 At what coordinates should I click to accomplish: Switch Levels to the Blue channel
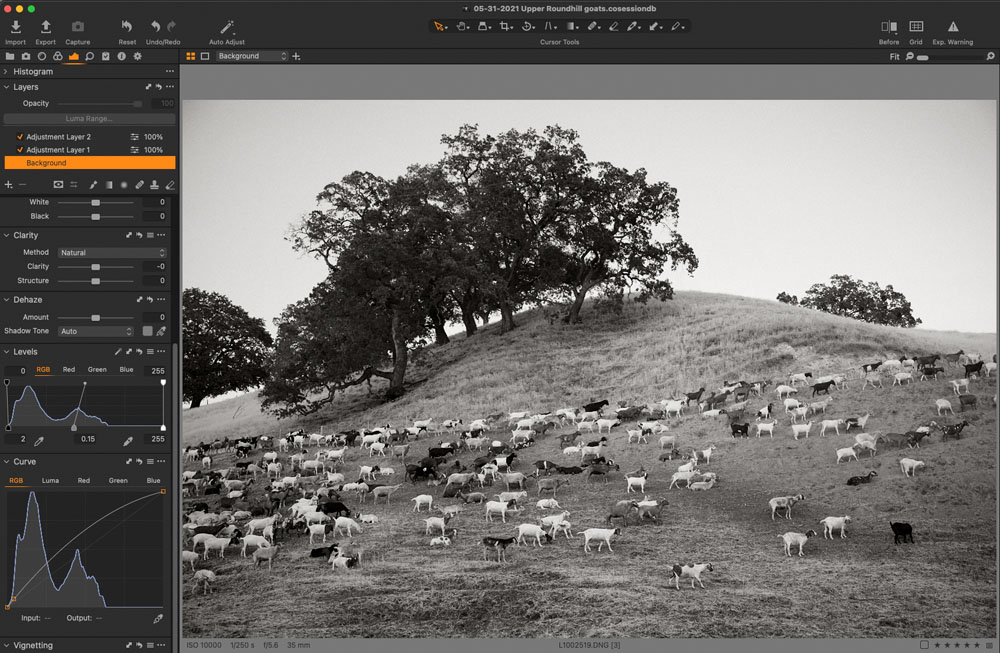click(x=126, y=370)
